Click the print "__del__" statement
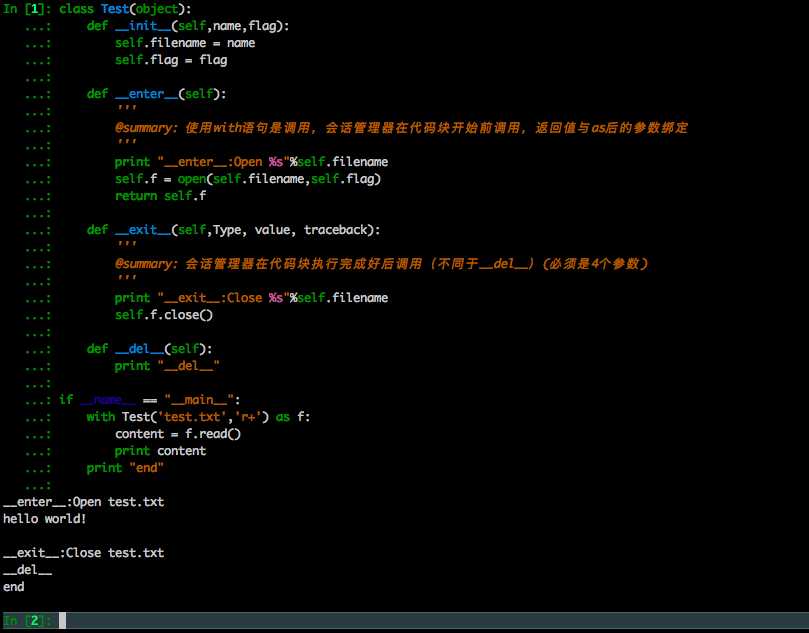This screenshot has height=633, width=809. pyautogui.click(x=167, y=366)
